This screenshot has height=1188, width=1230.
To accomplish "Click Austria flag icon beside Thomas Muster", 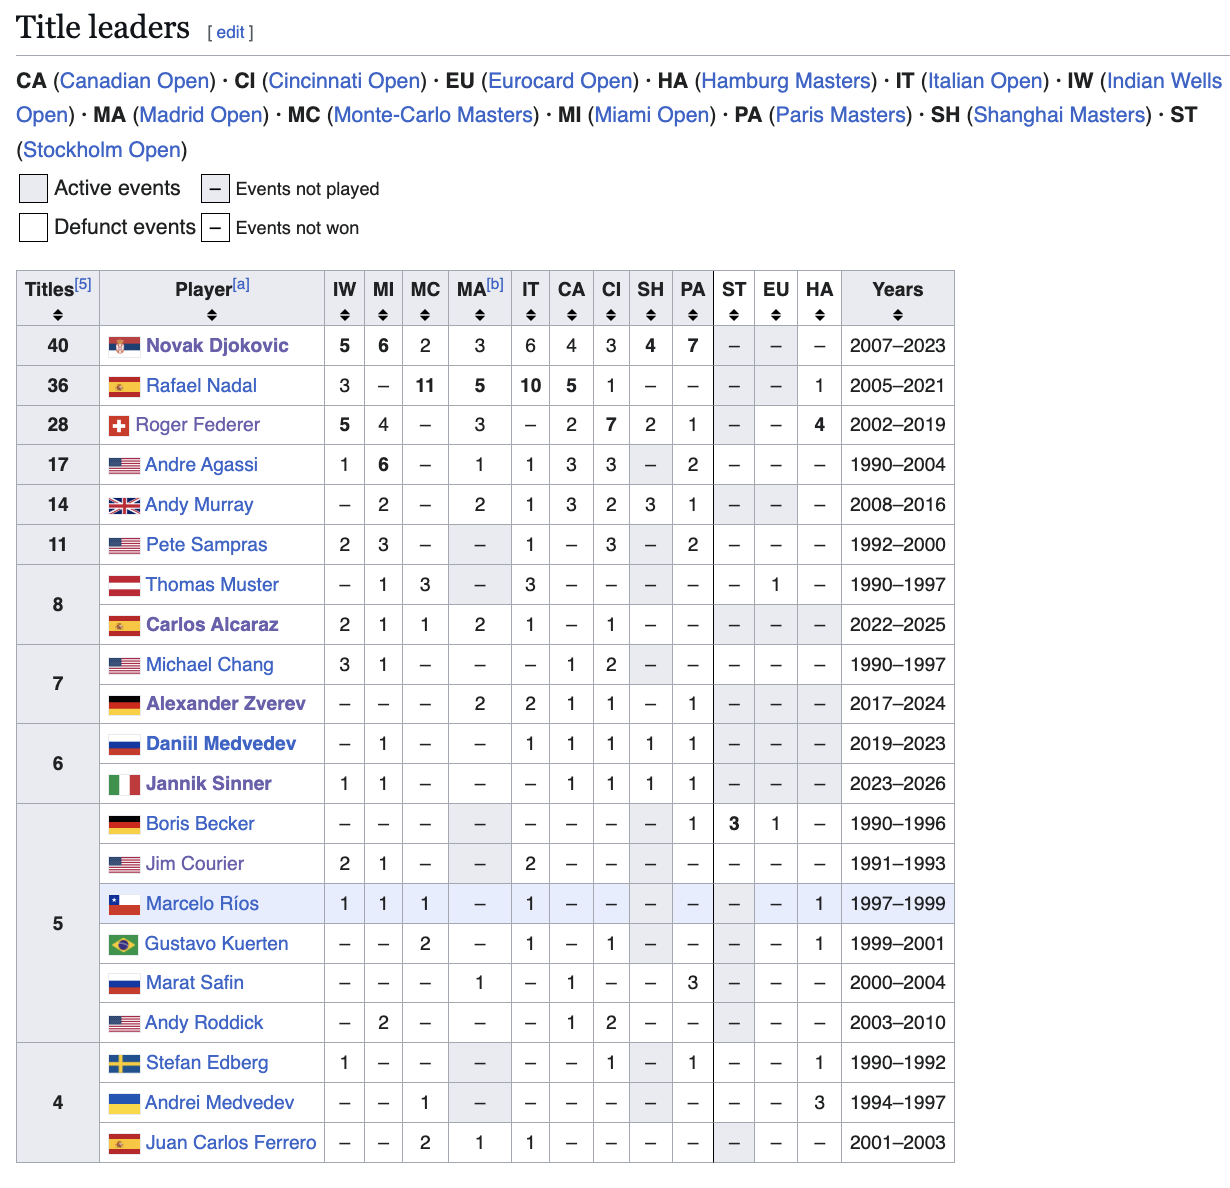I will (x=124, y=585).
